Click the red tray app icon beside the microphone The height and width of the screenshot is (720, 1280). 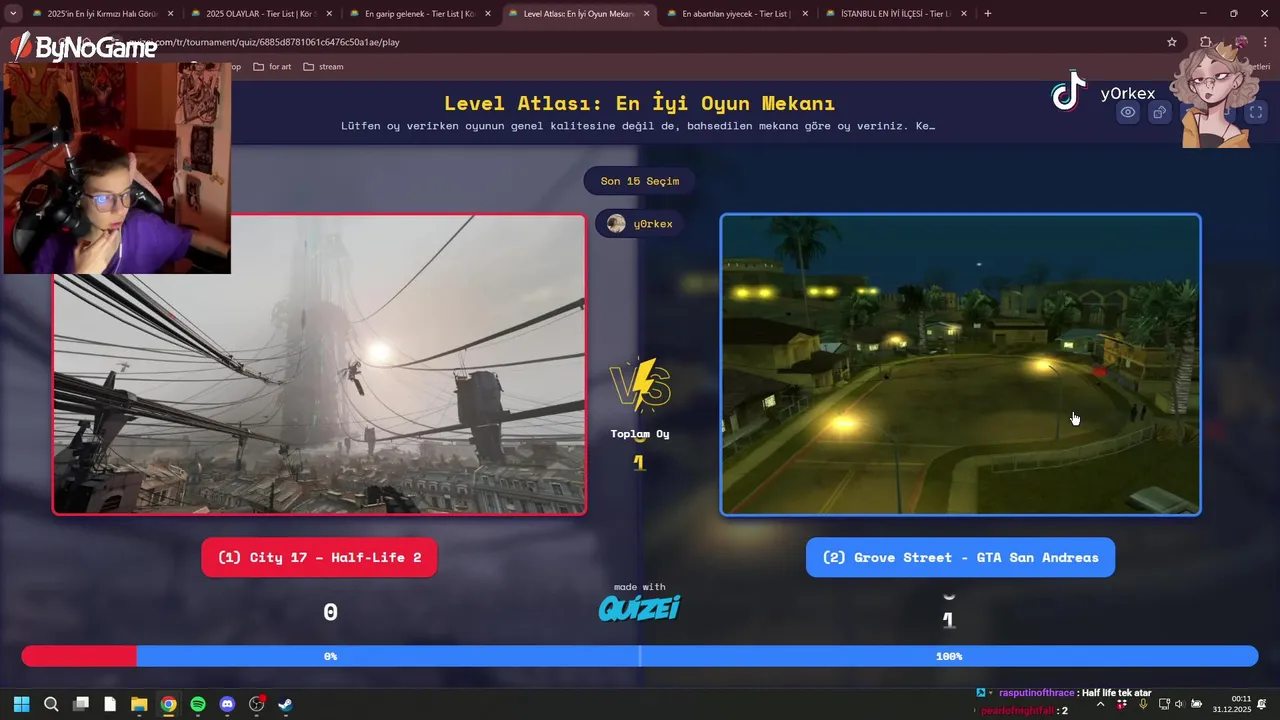1123,704
